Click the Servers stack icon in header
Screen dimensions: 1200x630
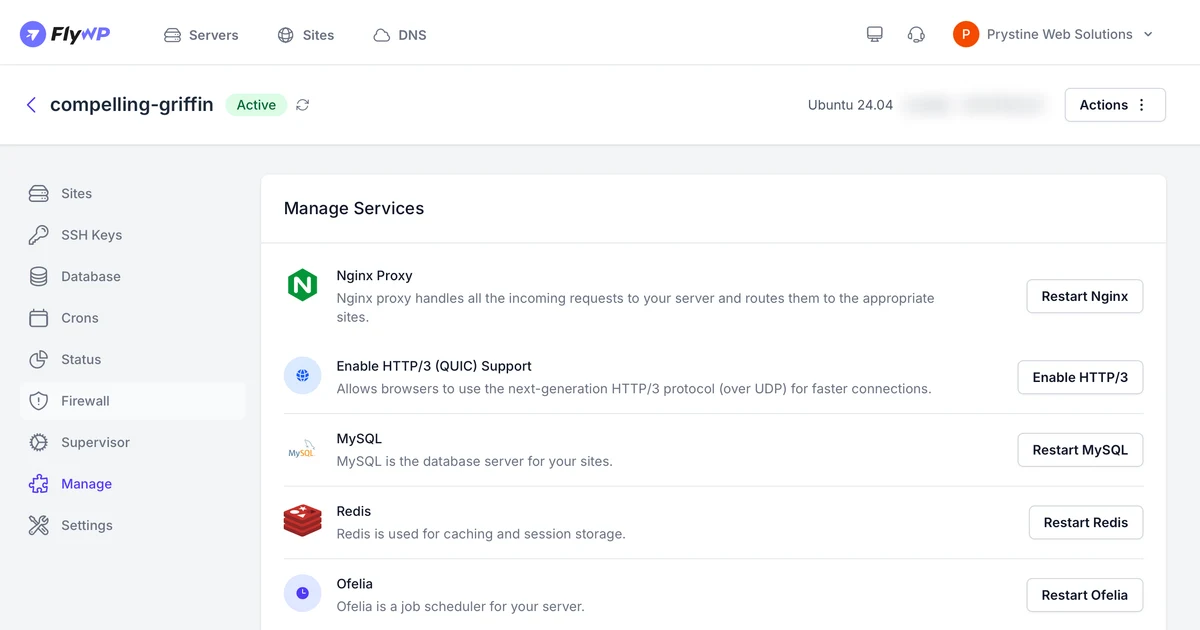(172, 35)
